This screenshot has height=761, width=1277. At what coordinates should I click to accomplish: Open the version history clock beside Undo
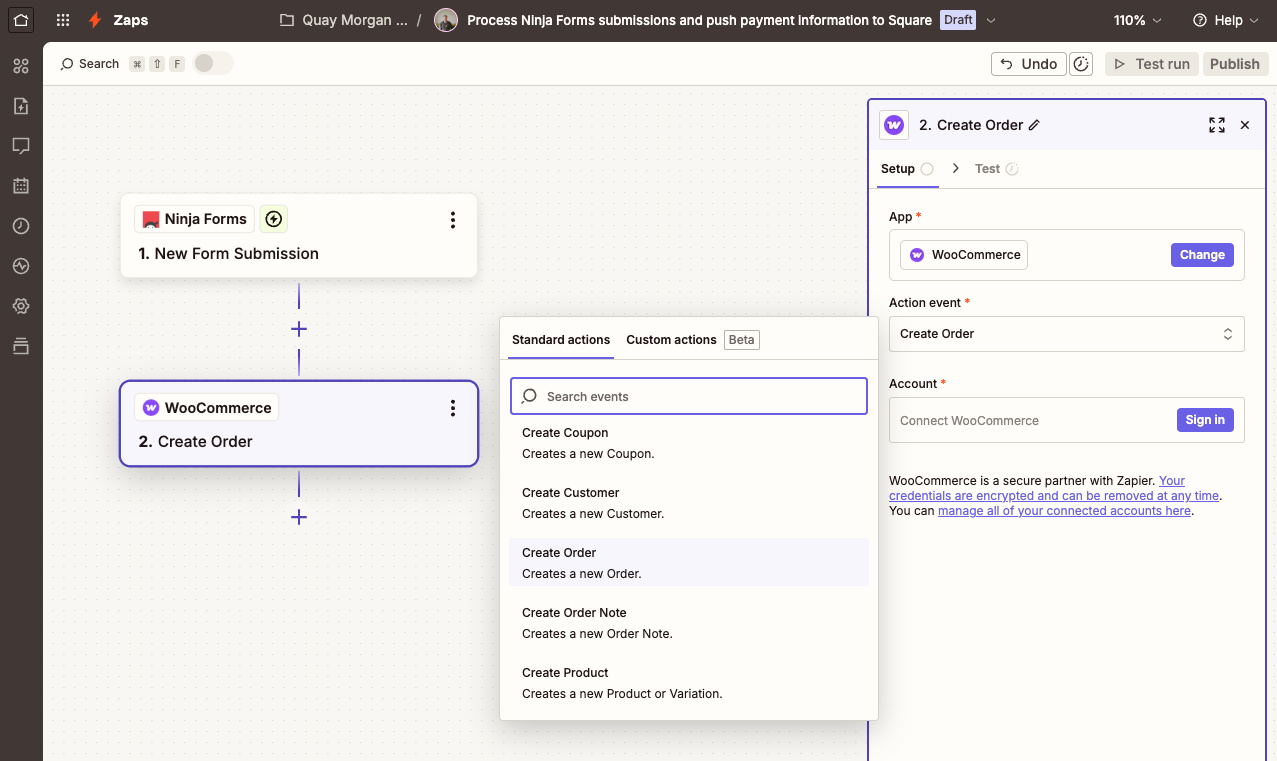[x=1081, y=64]
